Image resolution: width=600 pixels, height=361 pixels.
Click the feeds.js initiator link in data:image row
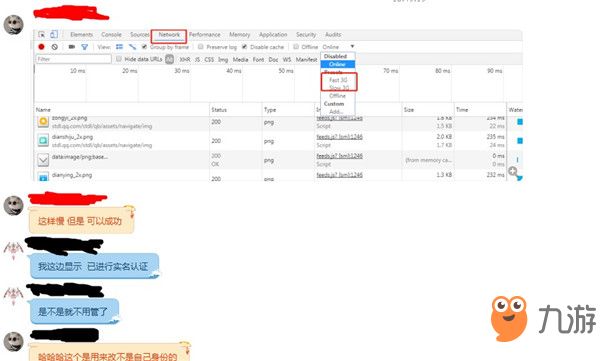(x=339, y=156)
